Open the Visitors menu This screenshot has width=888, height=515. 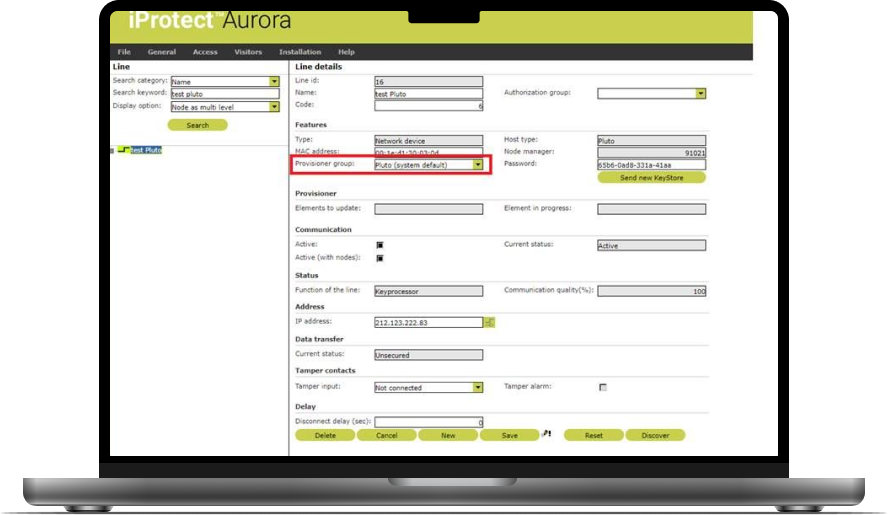click(x=248, y=52)
